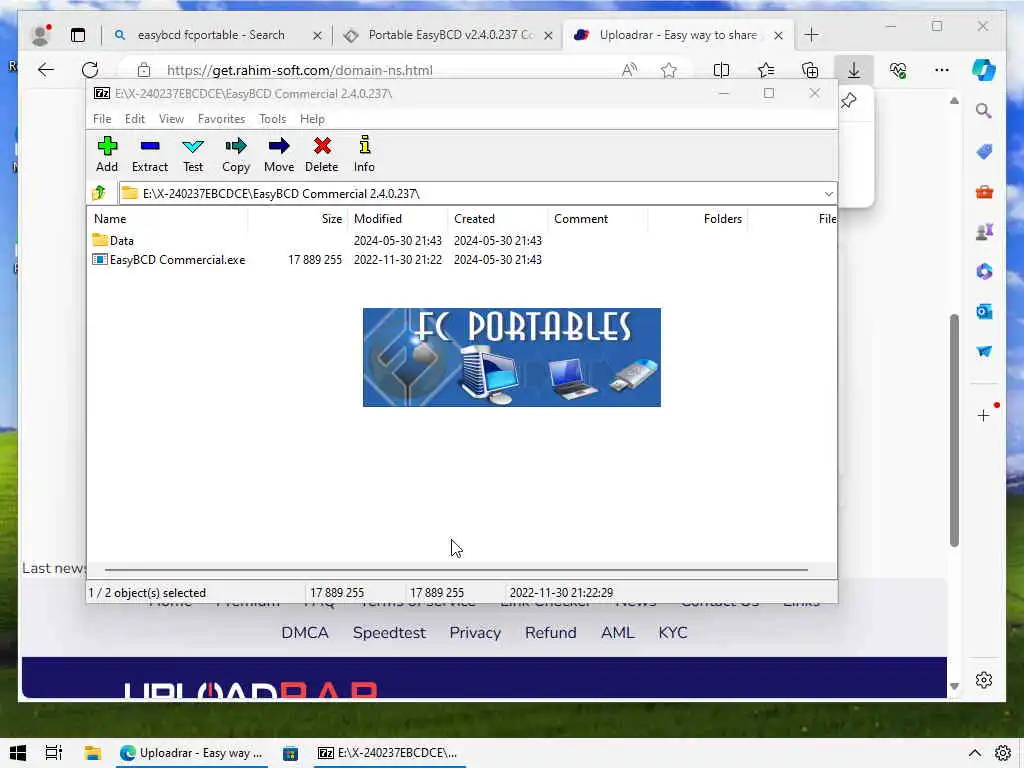Open the Collections icon in Edge

(x=810, y=70)
